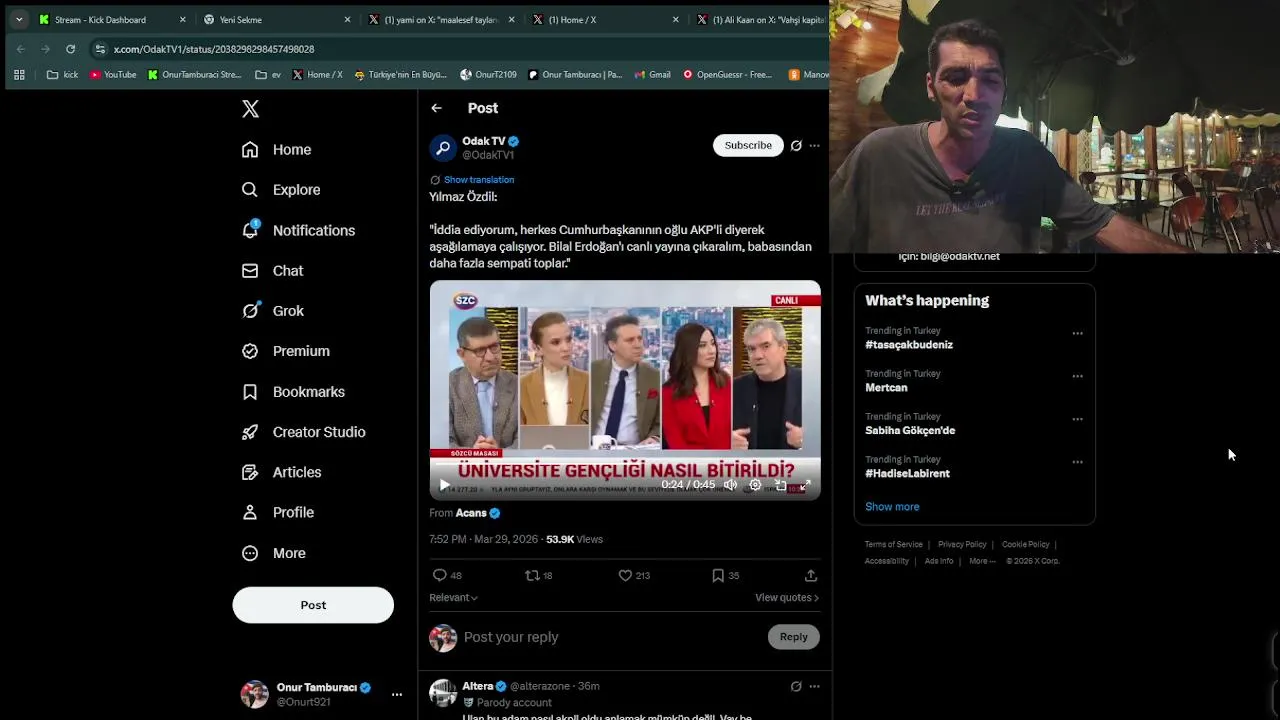Expand the Relevant replies sort dropdown
This screenshot has width=1280, height=720.
pyautogui.click(x=453, y=597)
